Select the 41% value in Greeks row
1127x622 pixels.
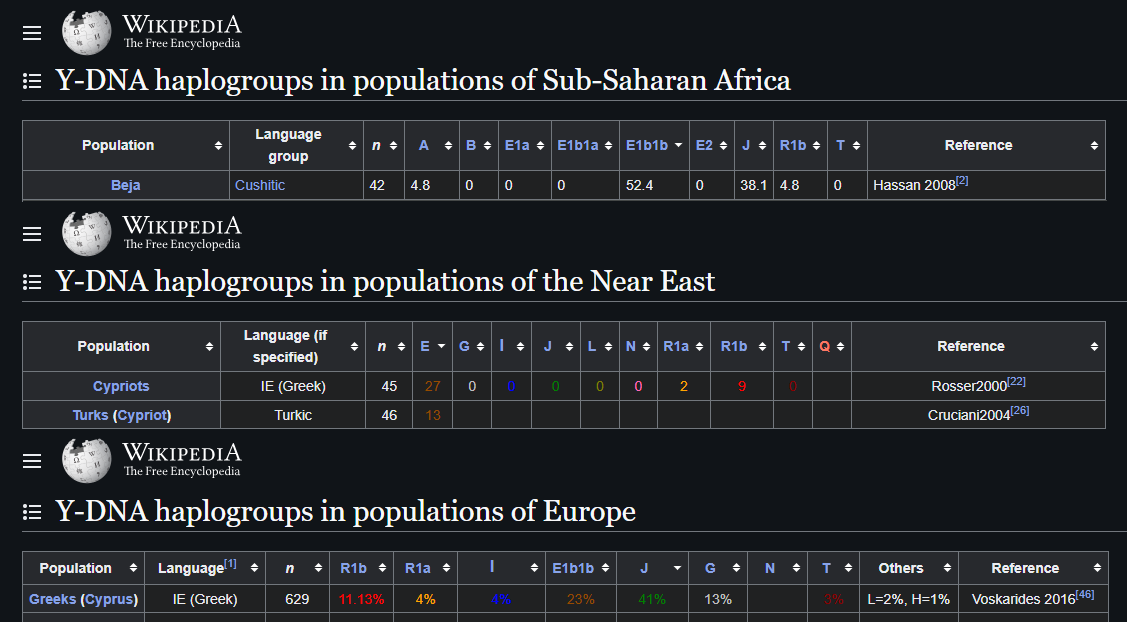point(653,600)
